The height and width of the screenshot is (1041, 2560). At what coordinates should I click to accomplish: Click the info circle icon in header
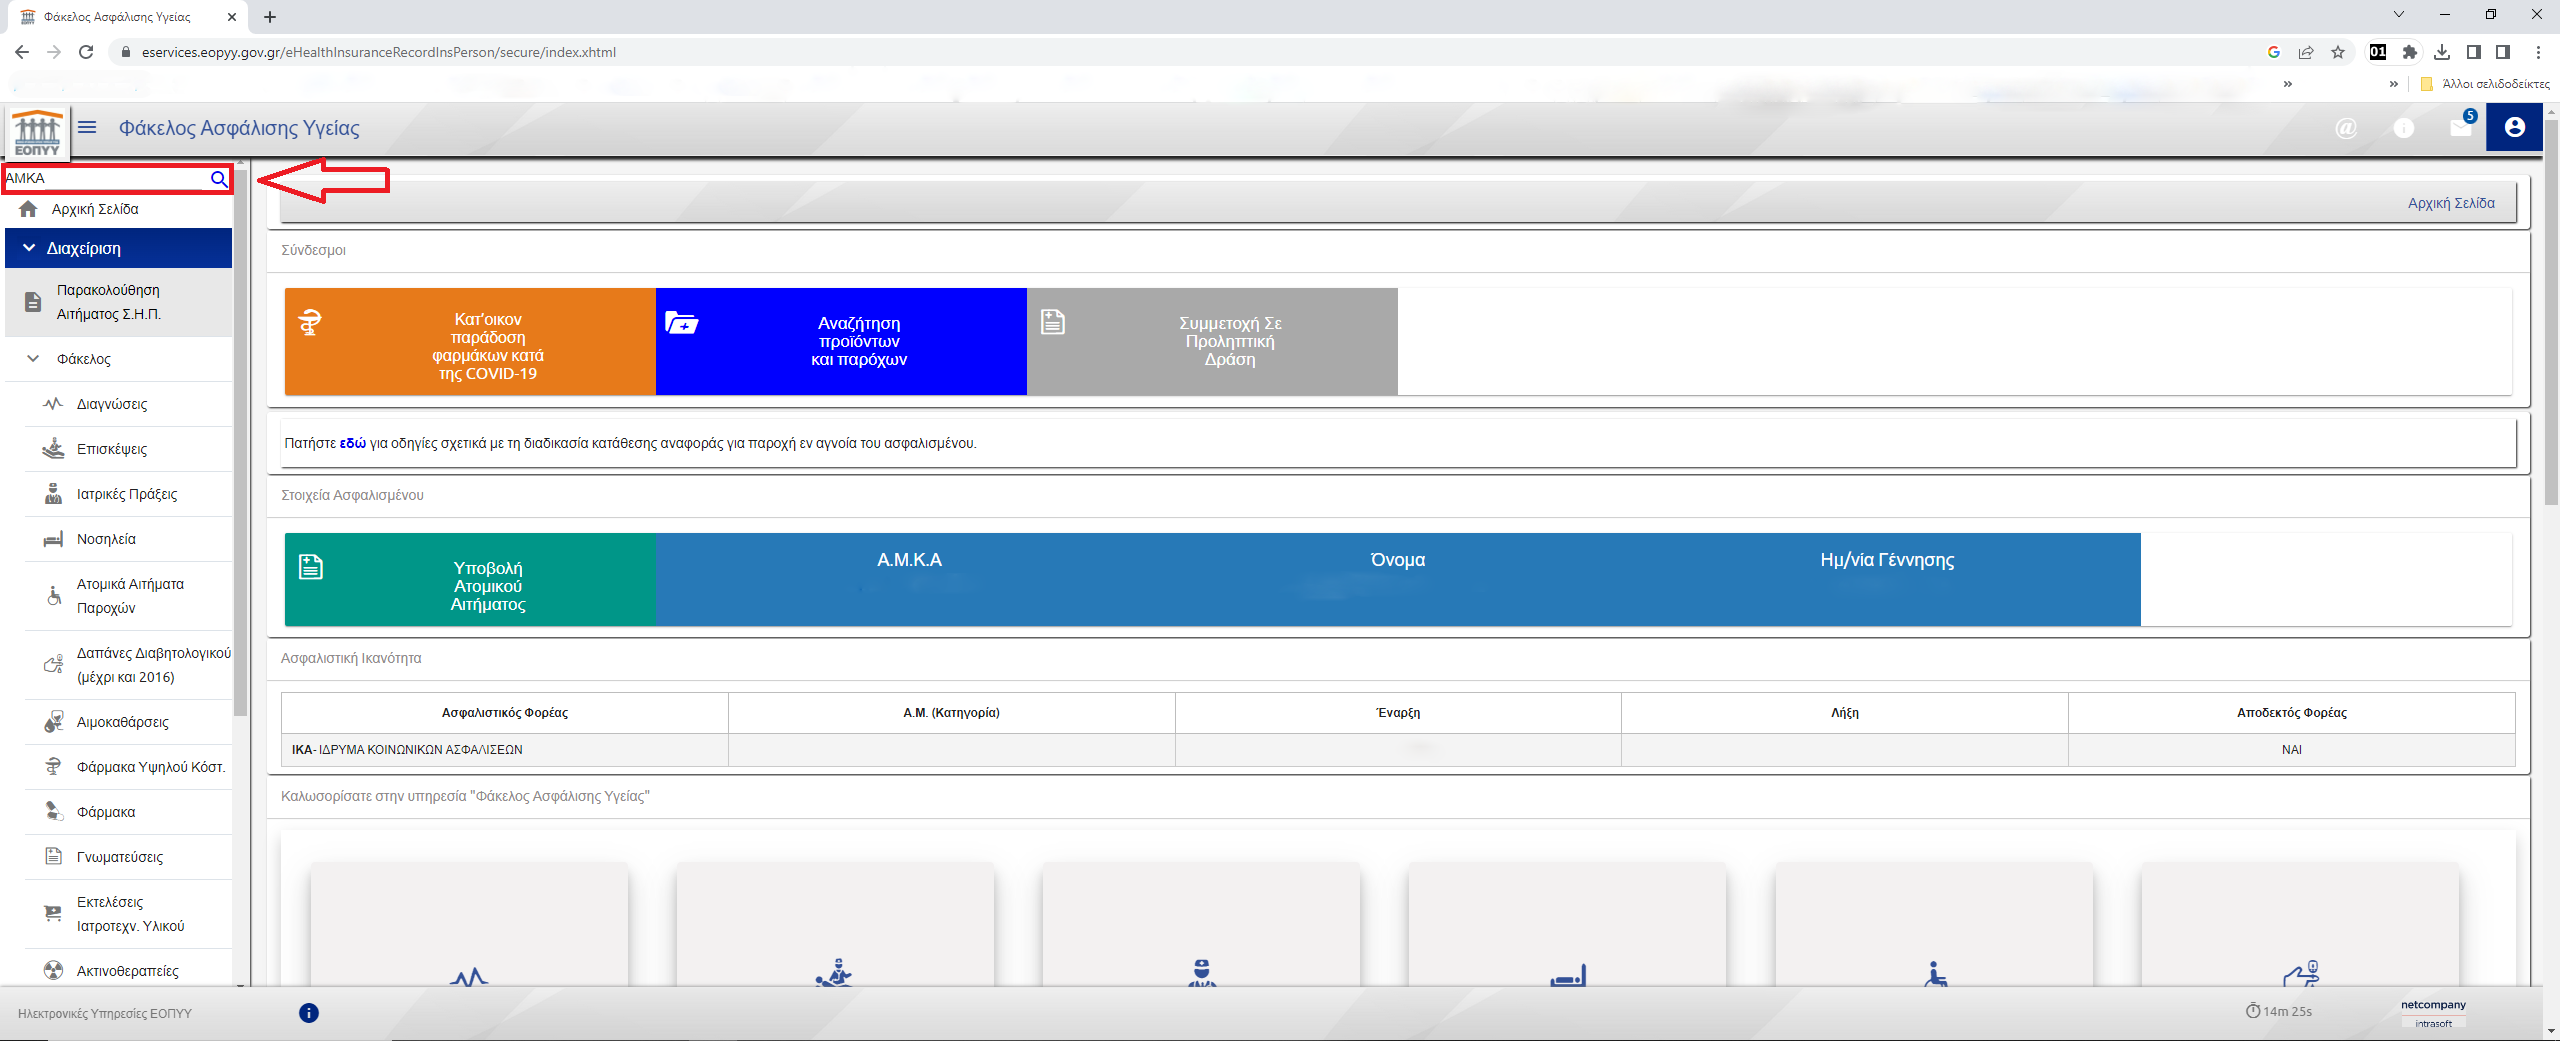click(x=2404, y=128)
